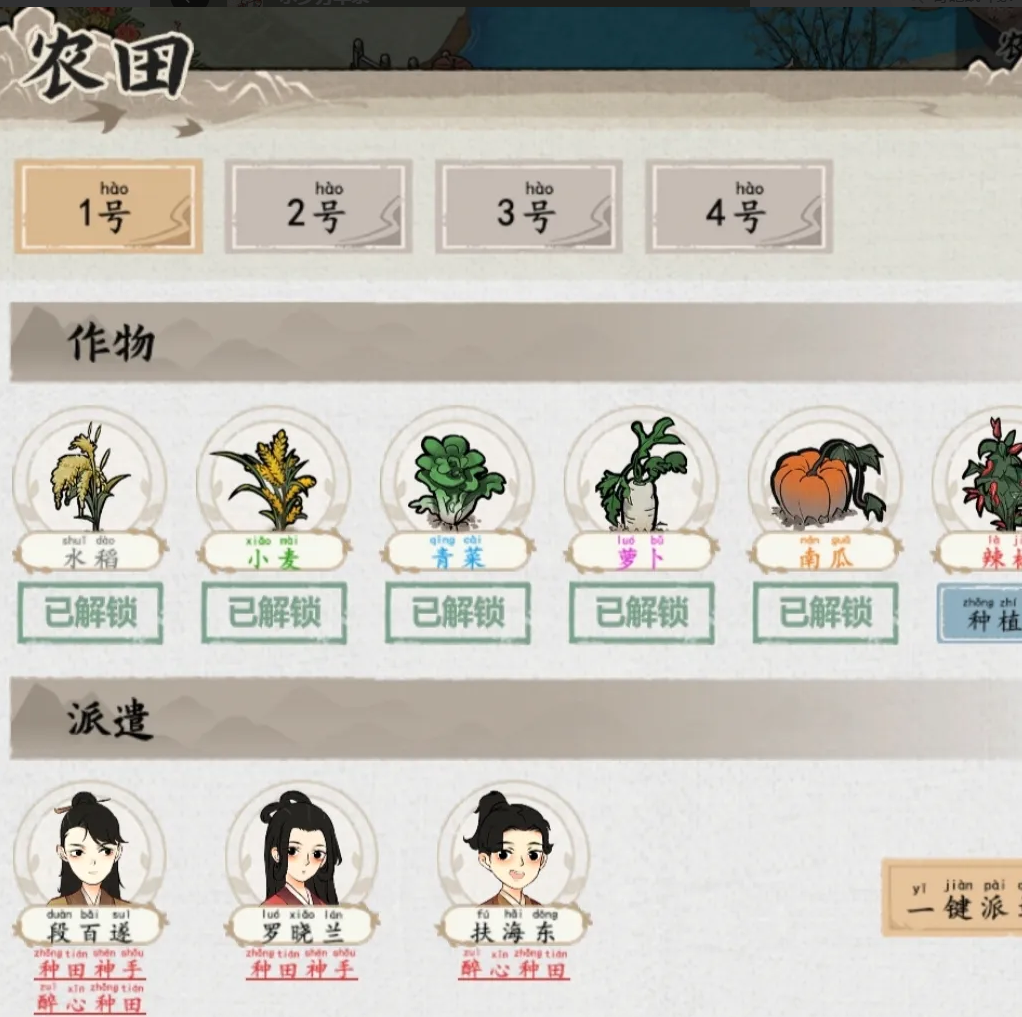Switch to farmland tab 1号
The image size is (1022, 1017).
pyautogui.click(x=108, y=207)
